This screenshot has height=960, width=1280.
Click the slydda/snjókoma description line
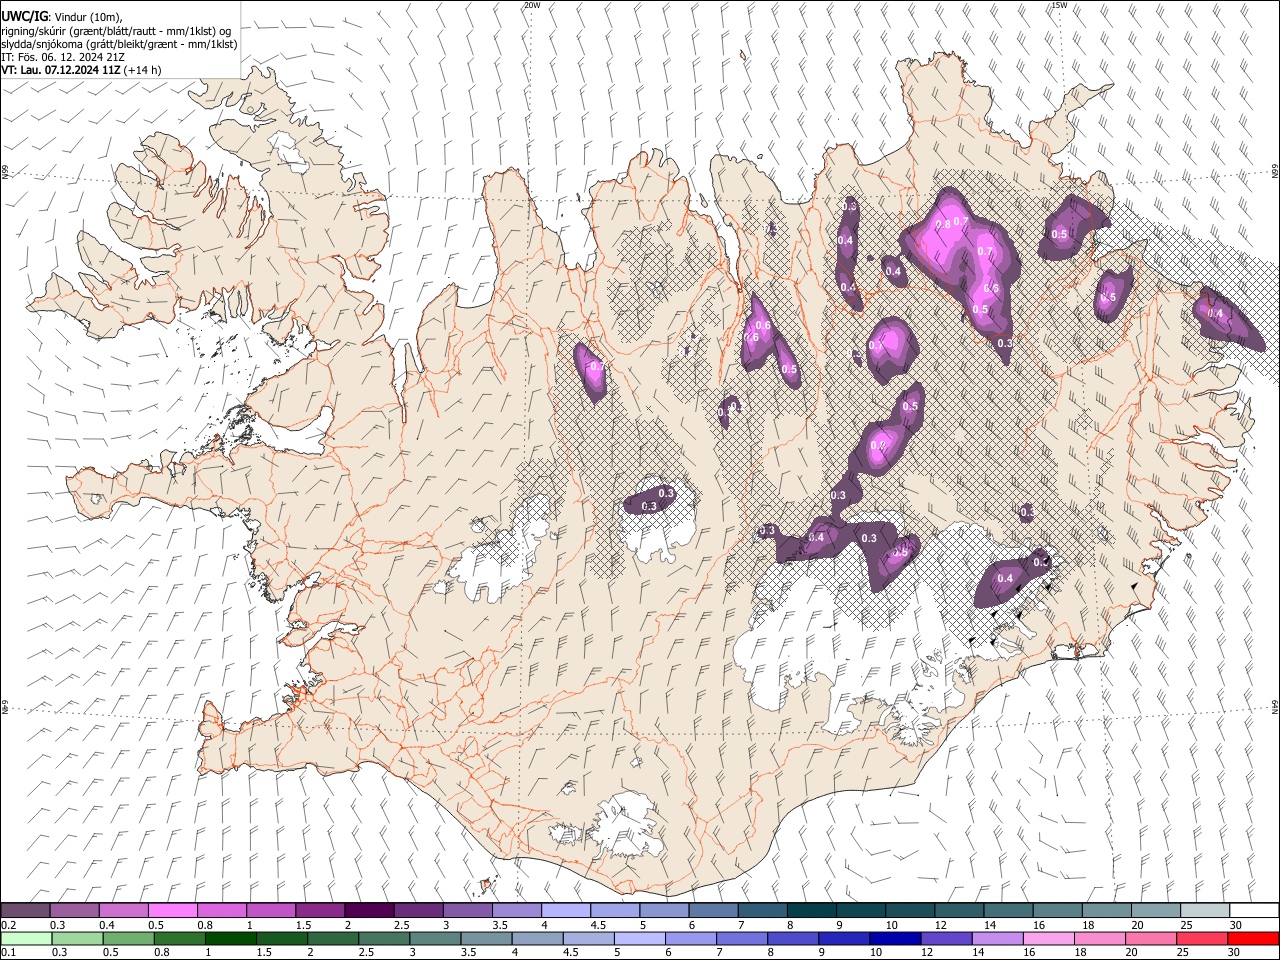coord(119,43)
